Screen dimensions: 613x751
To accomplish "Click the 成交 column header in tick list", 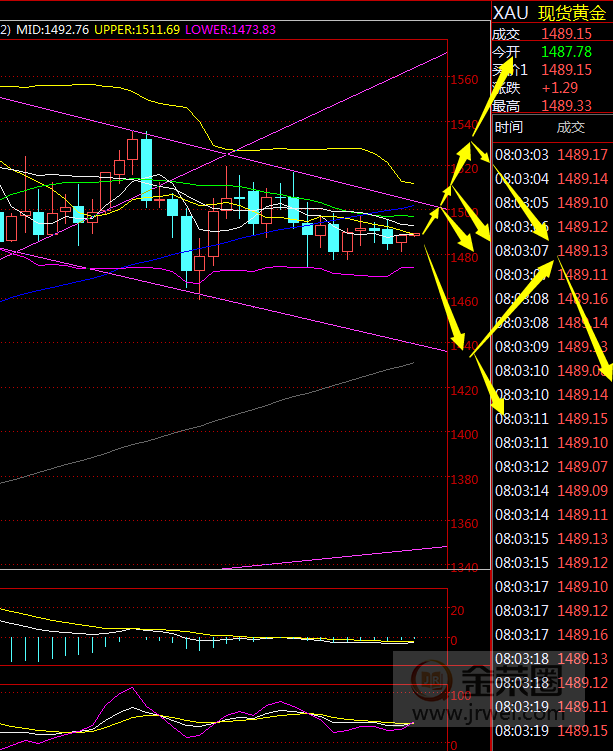I will pyautogui.click(x=571, y=127).
